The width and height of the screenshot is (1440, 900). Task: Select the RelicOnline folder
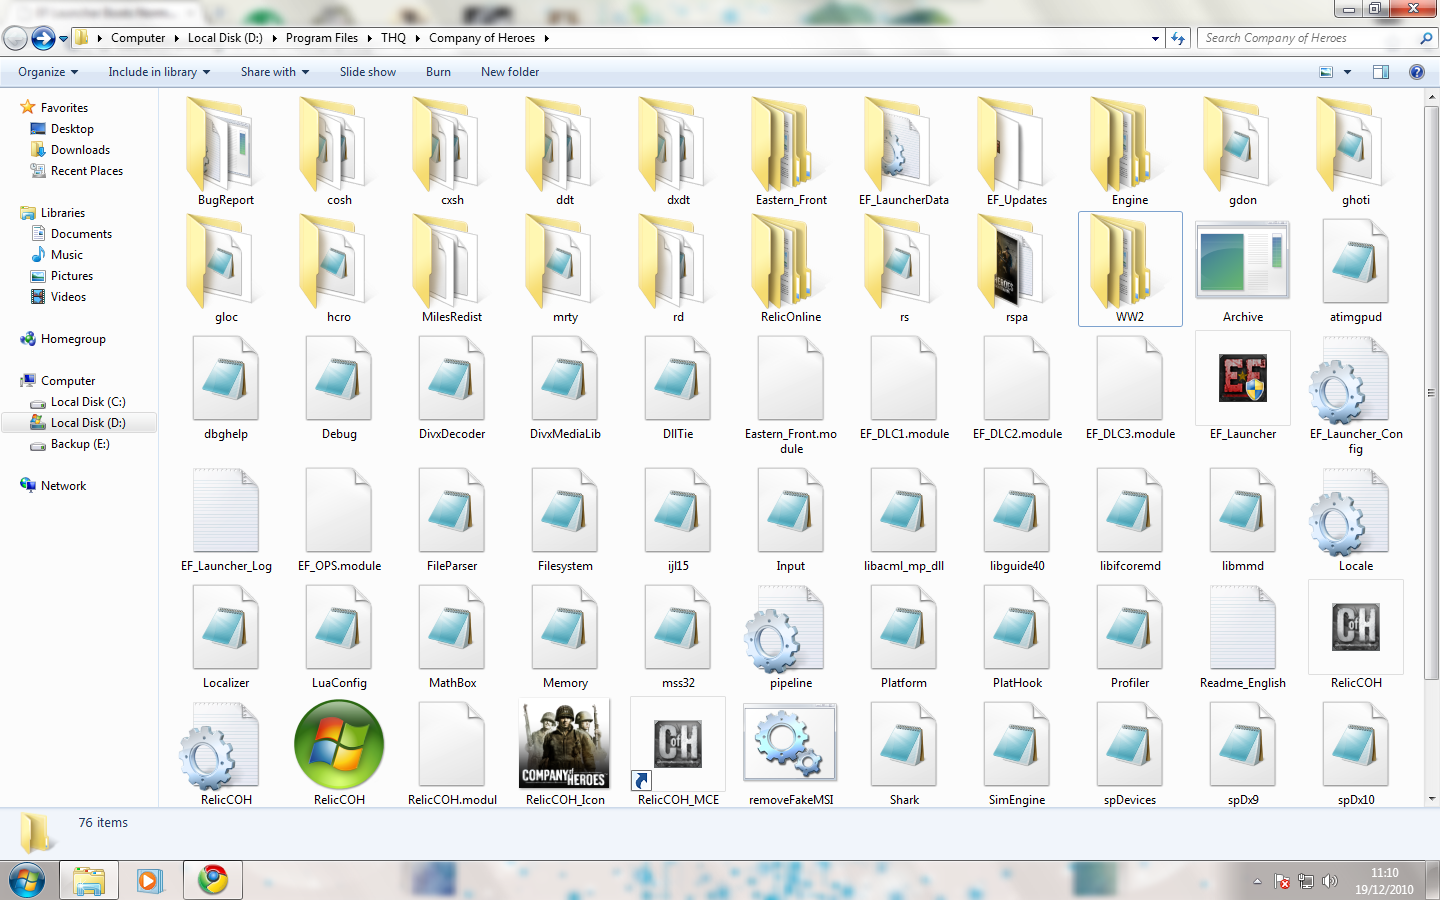point(791,269)
